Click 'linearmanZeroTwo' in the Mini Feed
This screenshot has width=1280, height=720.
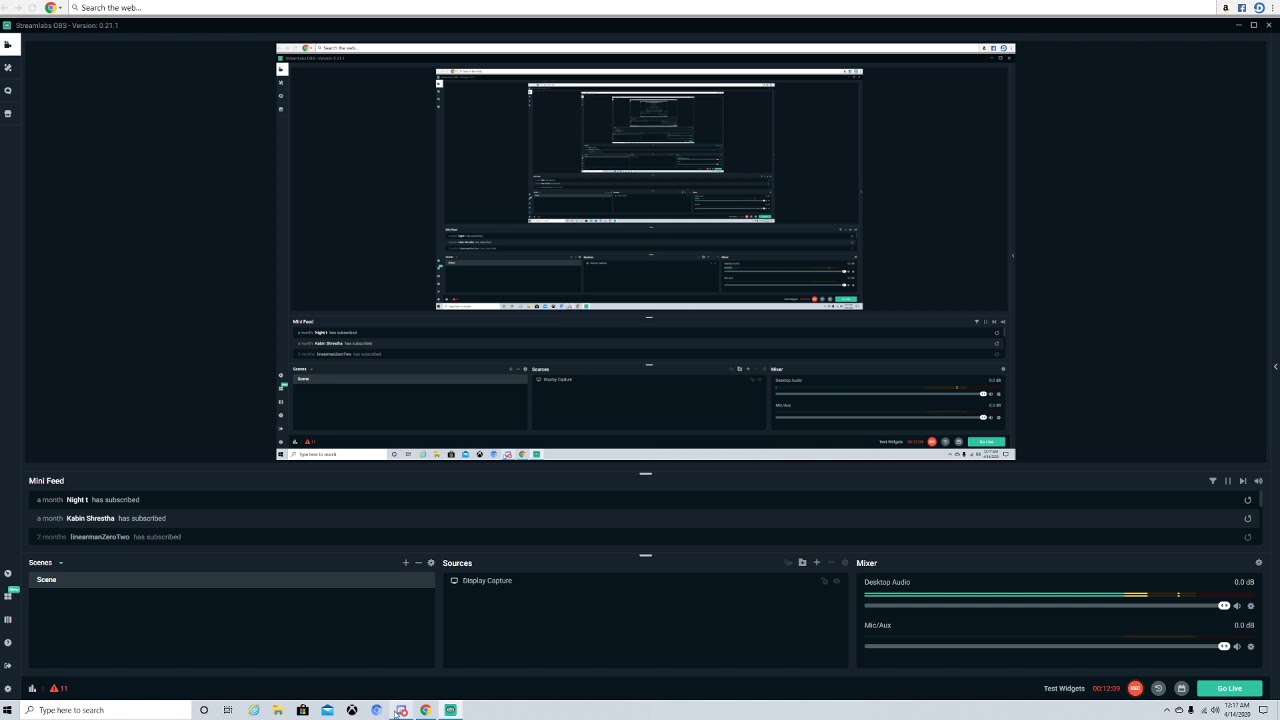[x=100, y=537]
